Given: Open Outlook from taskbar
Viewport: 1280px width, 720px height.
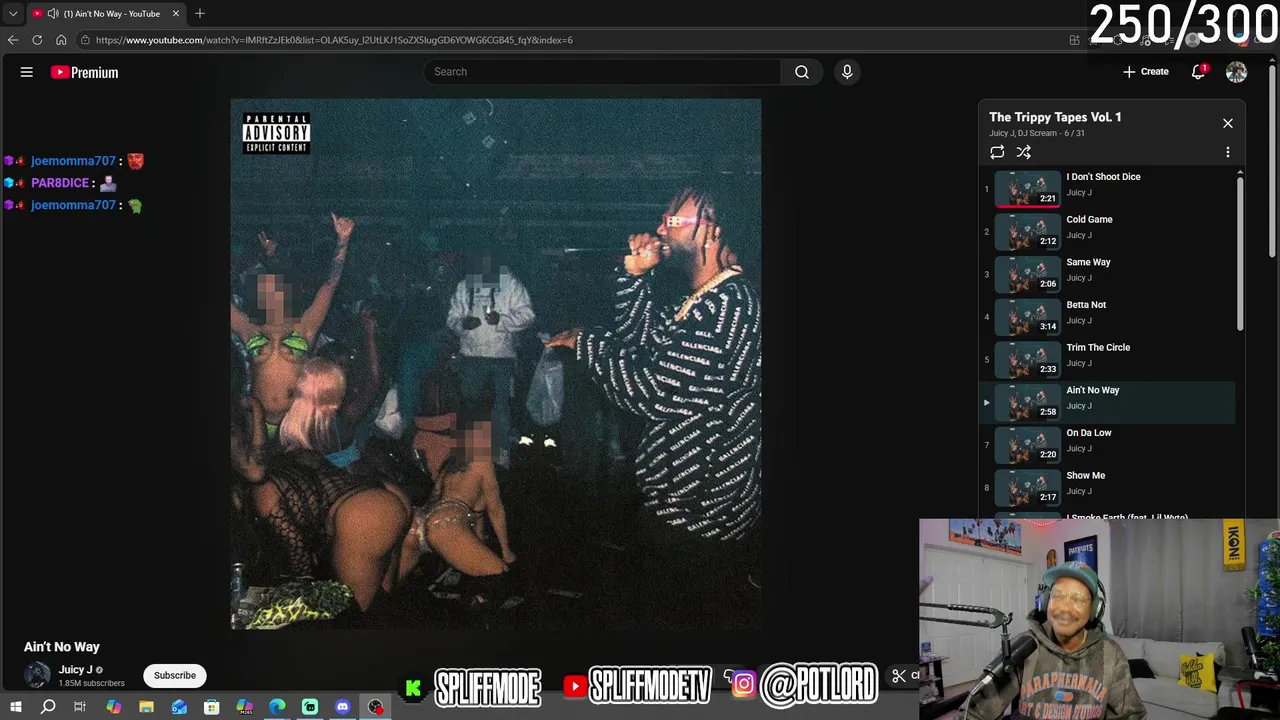Looking at the screenshot, I should pyautogui.click(x=179, y=707).
